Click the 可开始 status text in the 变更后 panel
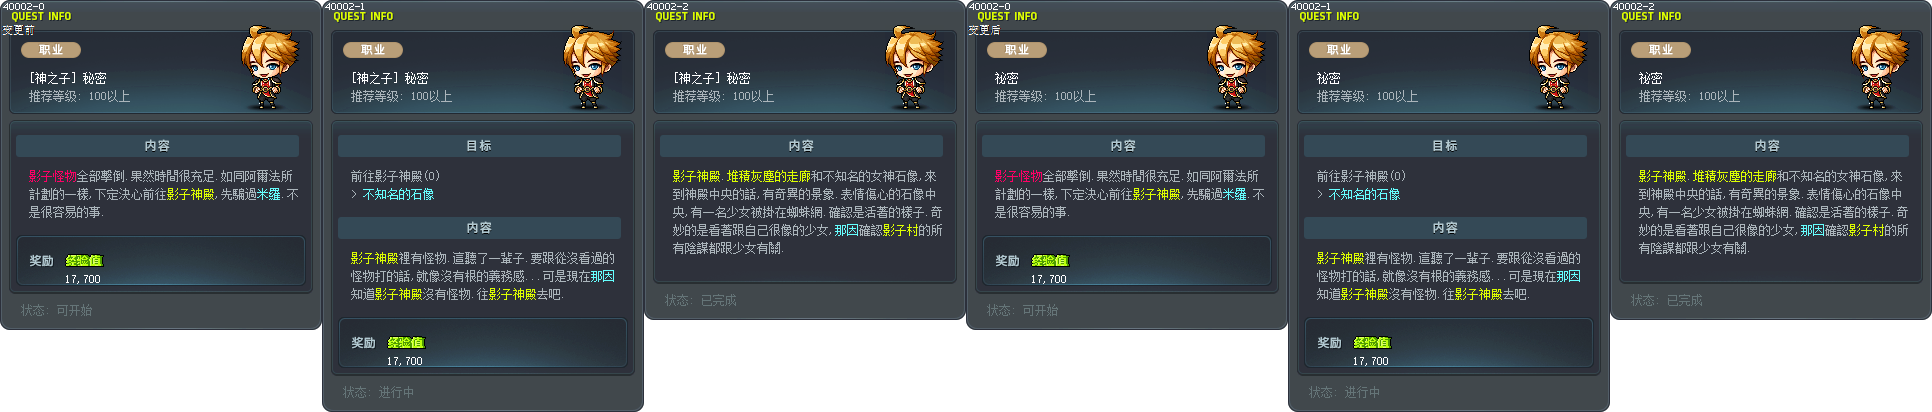1932x412 pixels. coord(1040,311)
